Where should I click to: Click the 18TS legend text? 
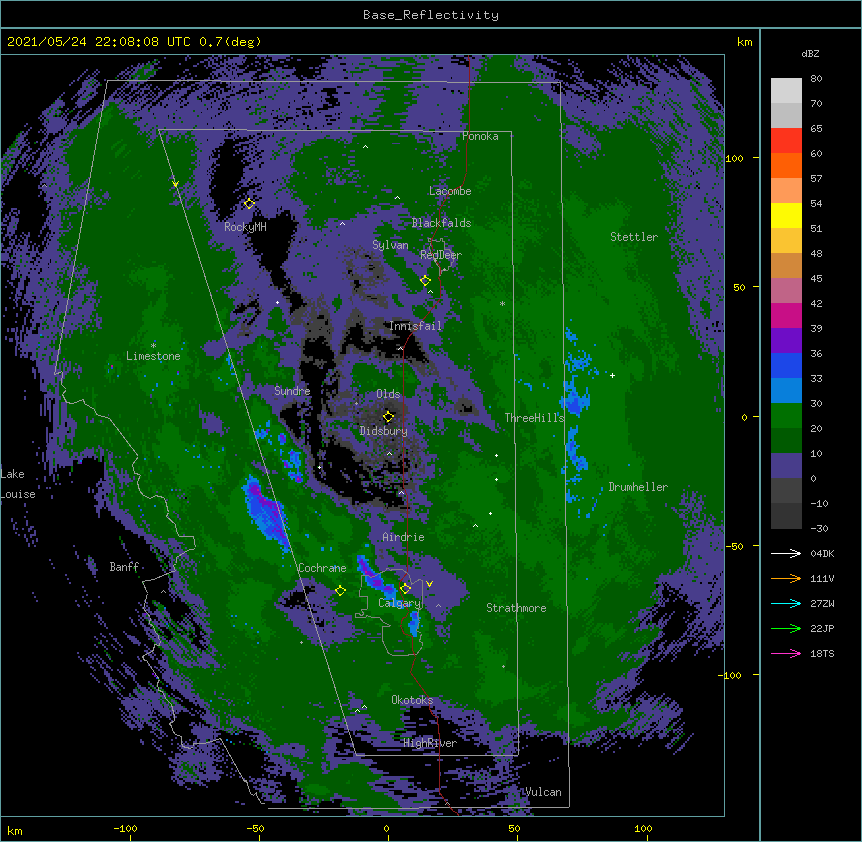[x=822, y=653]
